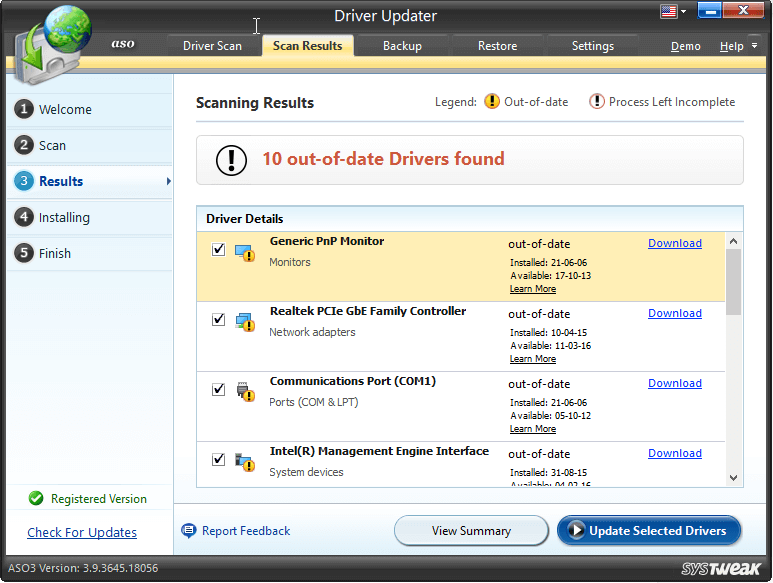Uncheck the Realtek PCIe GbE checkbox

(x=219, y=320)
